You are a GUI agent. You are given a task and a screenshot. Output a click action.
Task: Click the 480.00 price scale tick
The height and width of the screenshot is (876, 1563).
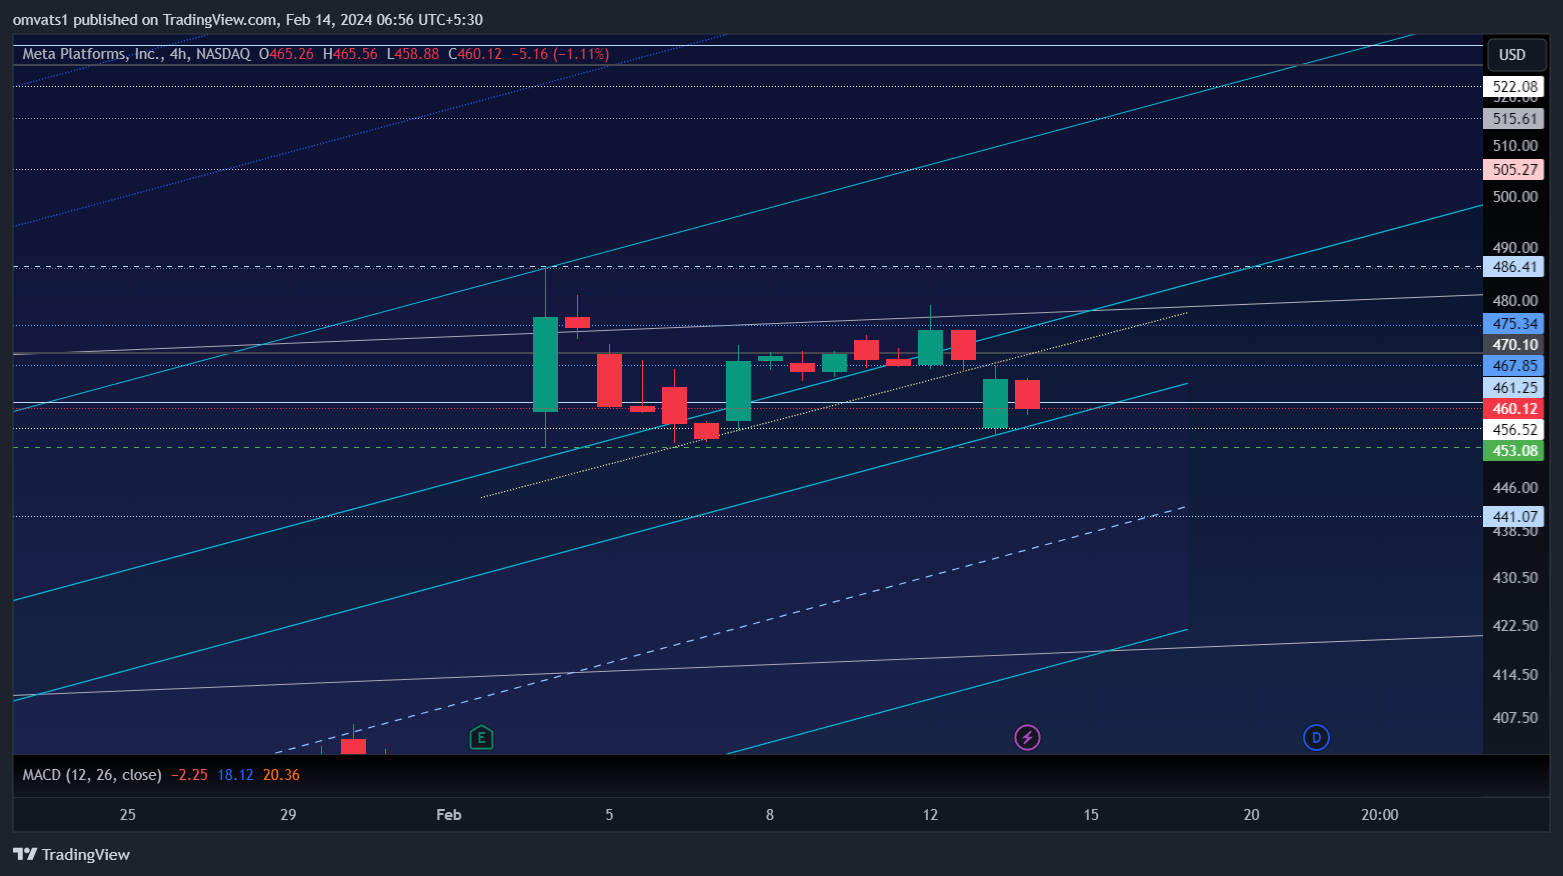click(1515, 301)
